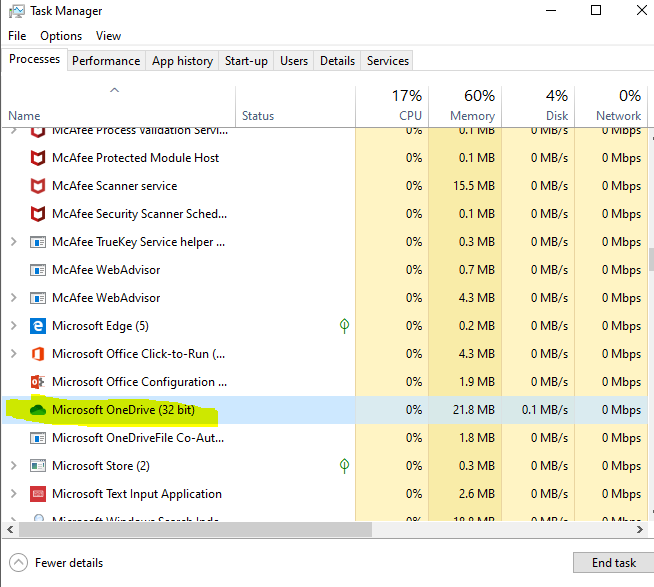Viewport: 654px width, 587px height.
Task: Collapse view with the Fewer details arrow
Action: point(18,563)
